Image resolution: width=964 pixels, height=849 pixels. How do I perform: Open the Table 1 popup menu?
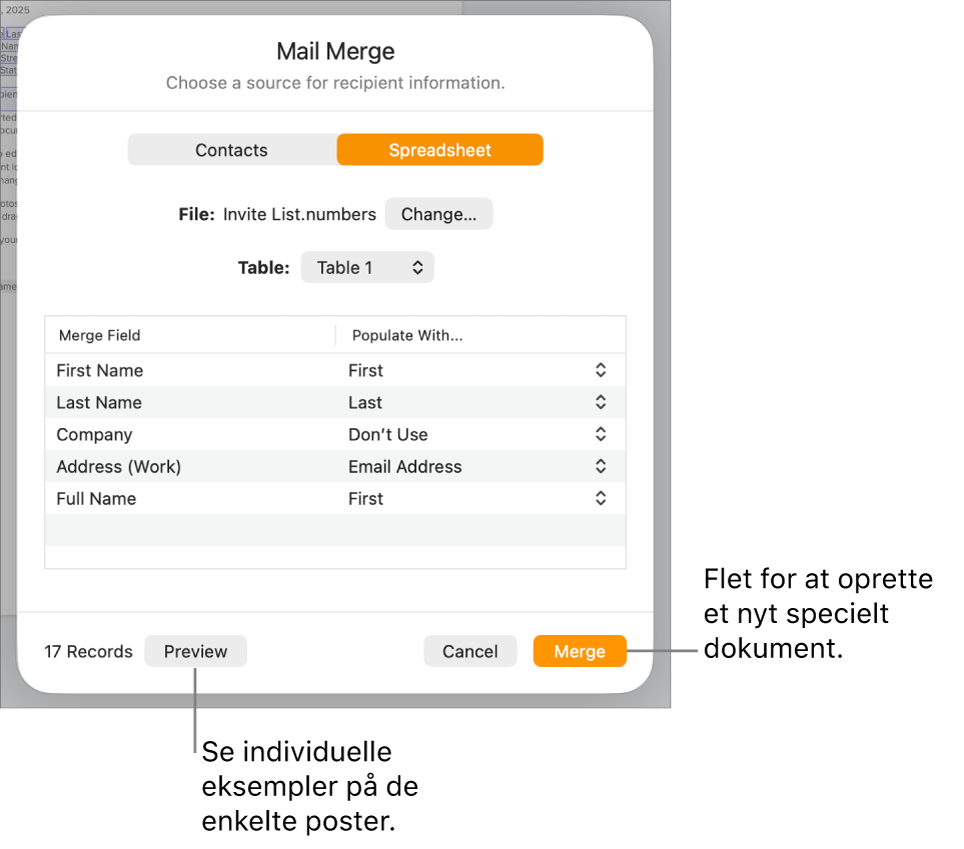[x=368, y=267]
